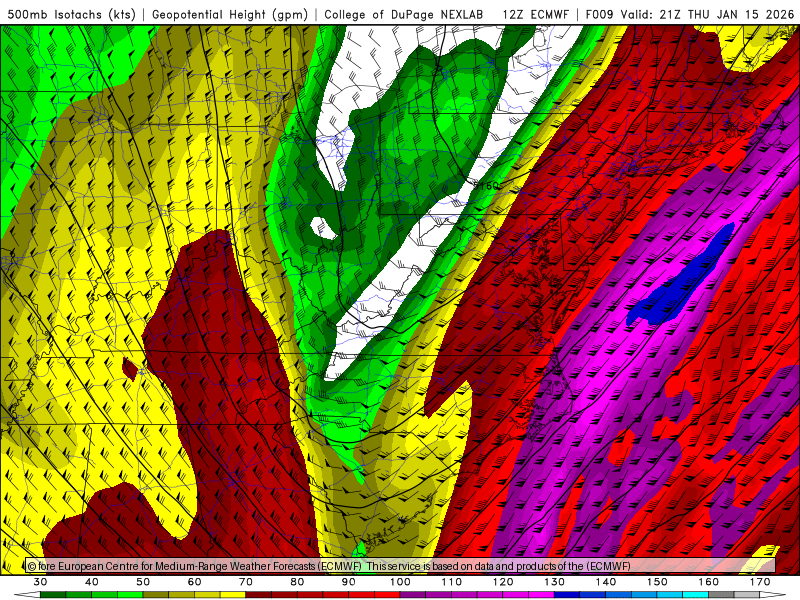Click the gray swatch beneath legend 160
The height and width of the screenshot is (600, 800).
[x=721, y=595]
